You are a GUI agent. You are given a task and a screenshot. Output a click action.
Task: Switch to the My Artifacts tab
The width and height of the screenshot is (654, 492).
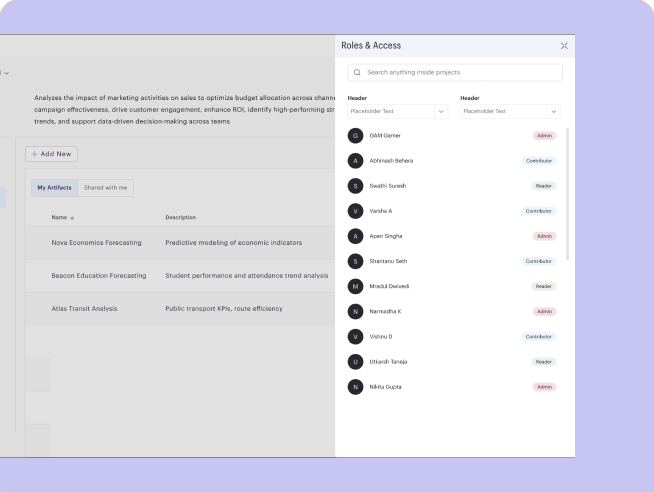pos(54,188)
